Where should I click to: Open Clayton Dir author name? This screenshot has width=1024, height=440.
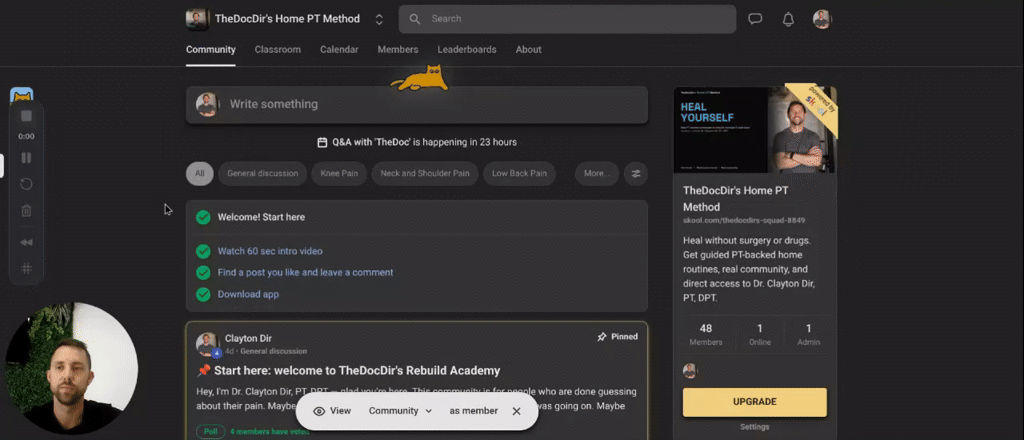pos(248,338)
